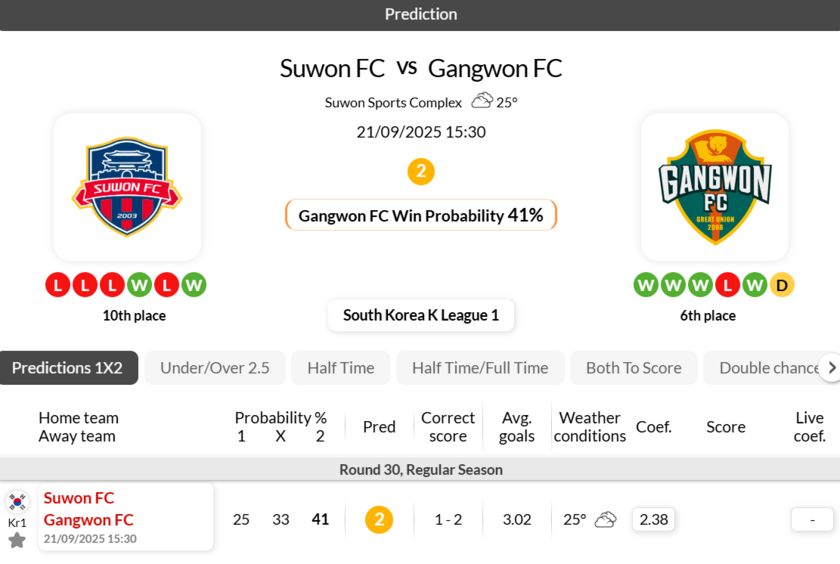The image size is (840, 564).
Task: Open the Half Time/Full Time tab
Action: (x=480, y=368)
